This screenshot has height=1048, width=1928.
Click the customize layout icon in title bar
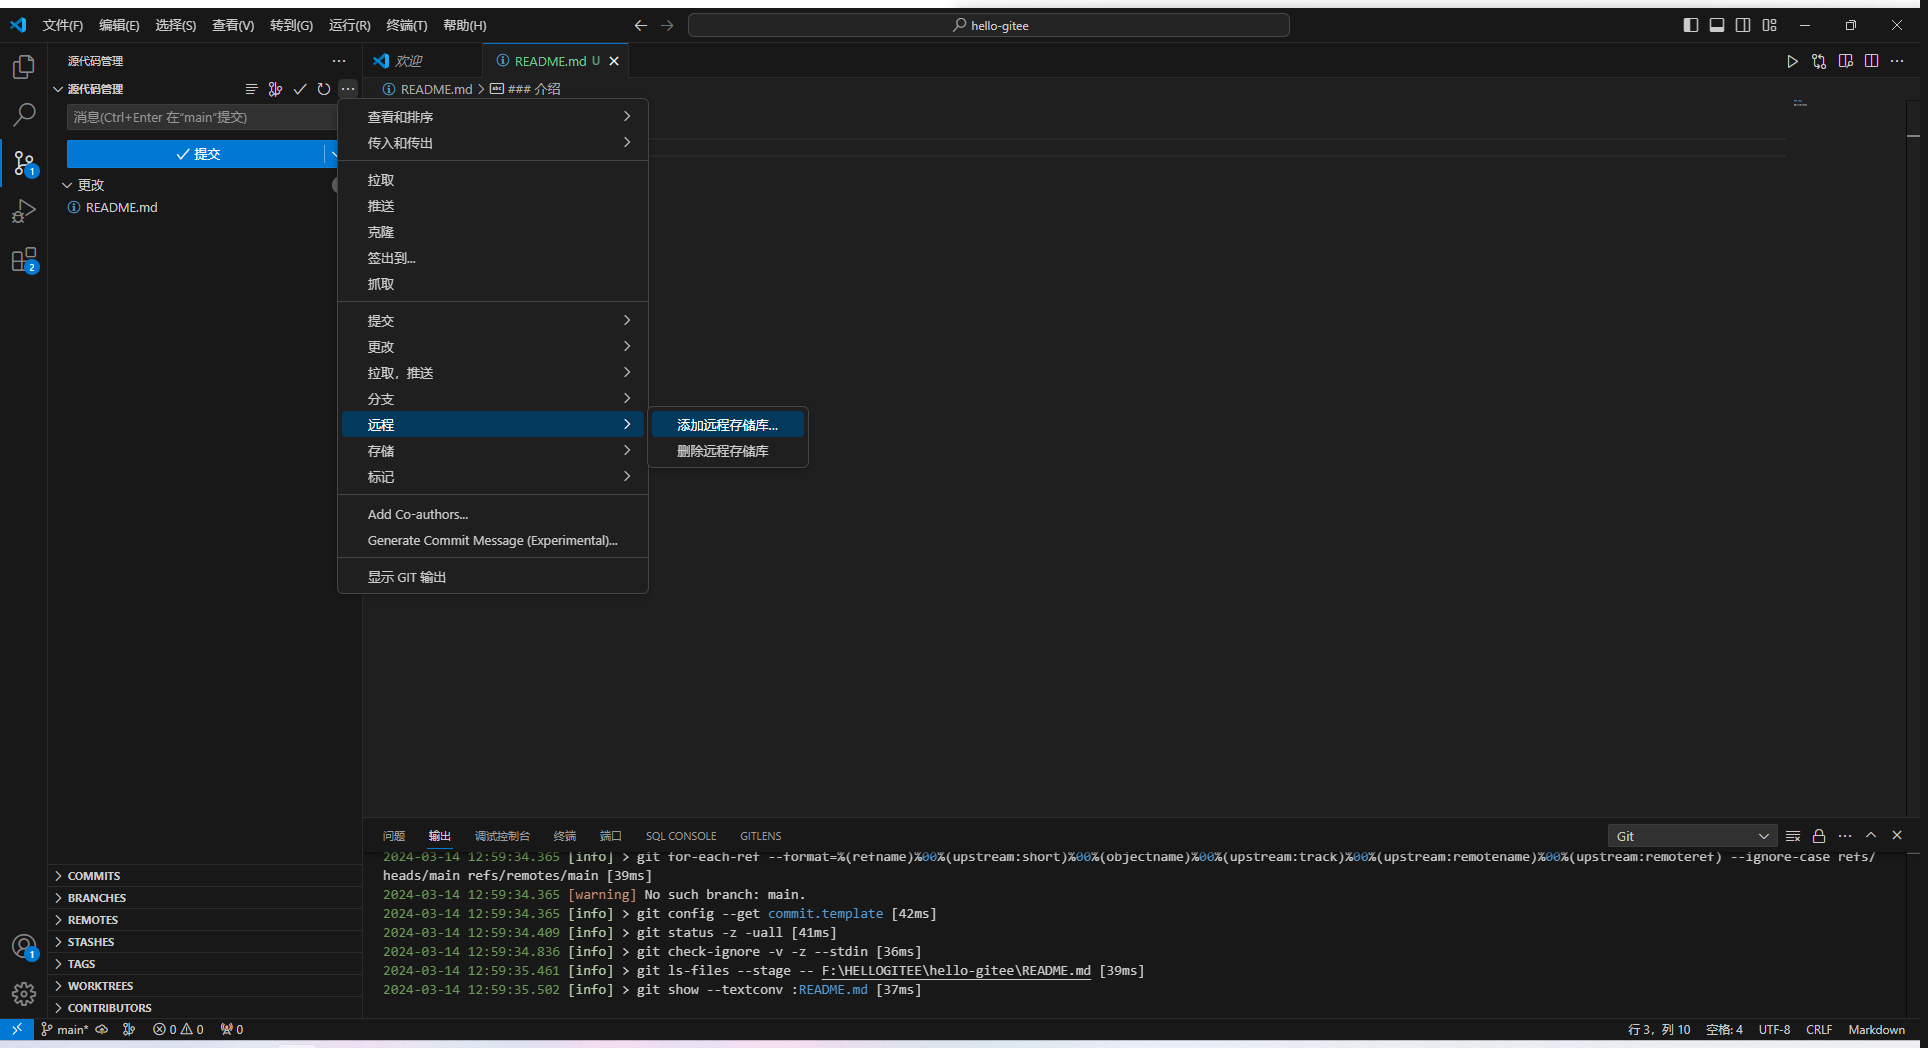pos(1770,25)
